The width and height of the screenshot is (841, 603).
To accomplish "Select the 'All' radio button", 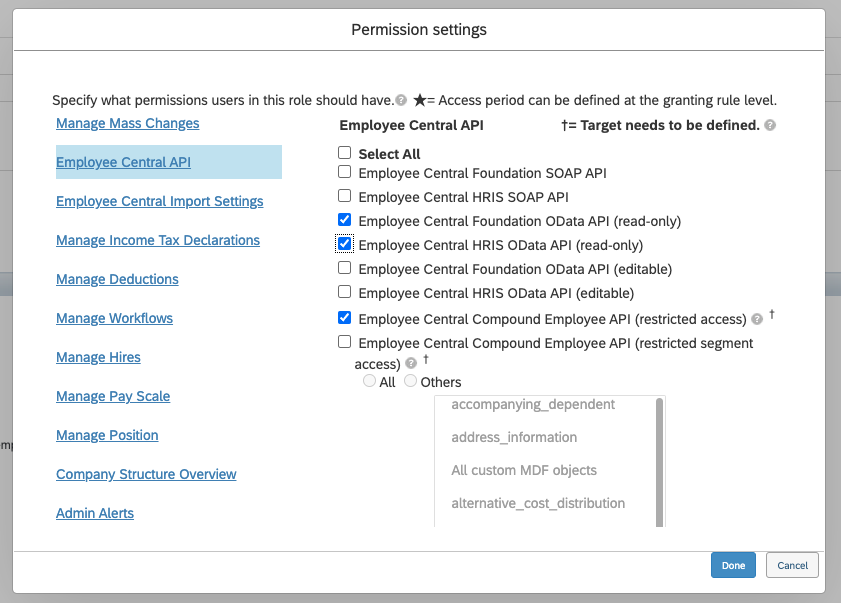I will pos(370,381).
